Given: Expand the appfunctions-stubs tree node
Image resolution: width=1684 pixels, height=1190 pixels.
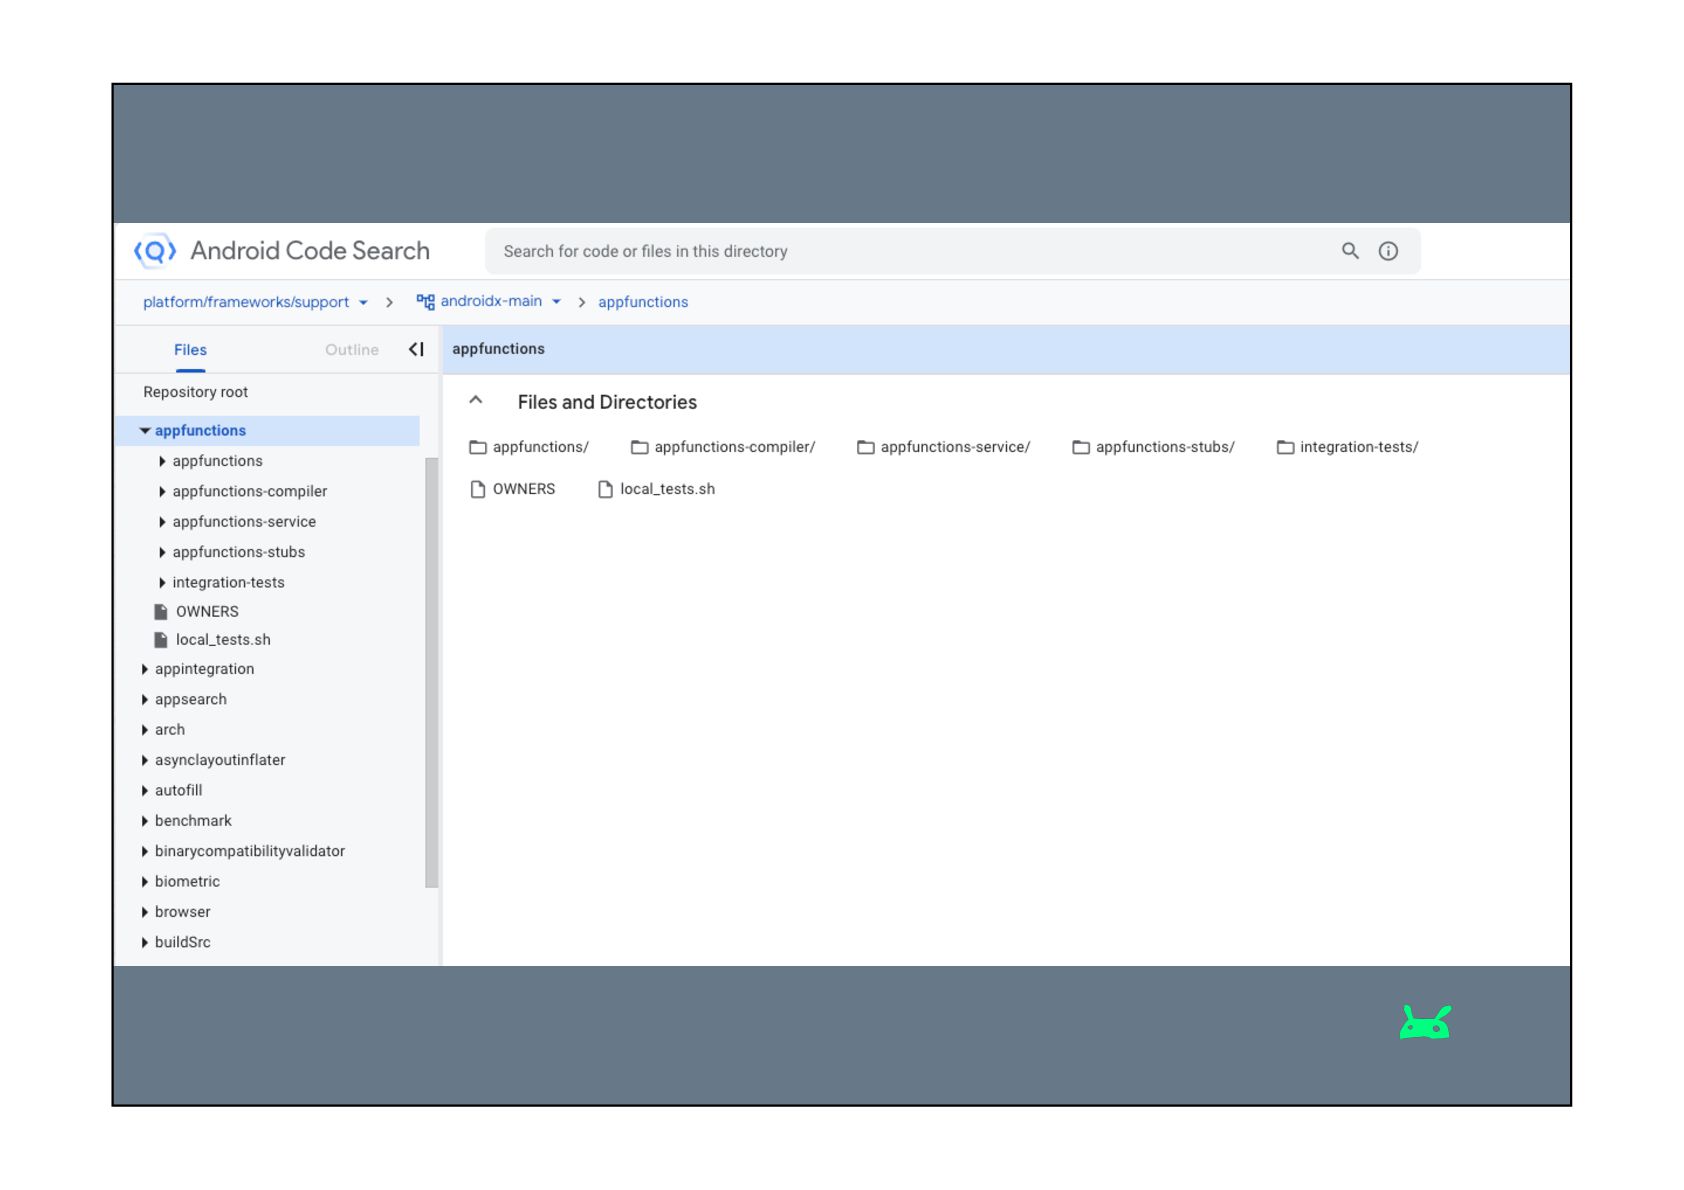Looking at the screenshot, I should point(162,552).
